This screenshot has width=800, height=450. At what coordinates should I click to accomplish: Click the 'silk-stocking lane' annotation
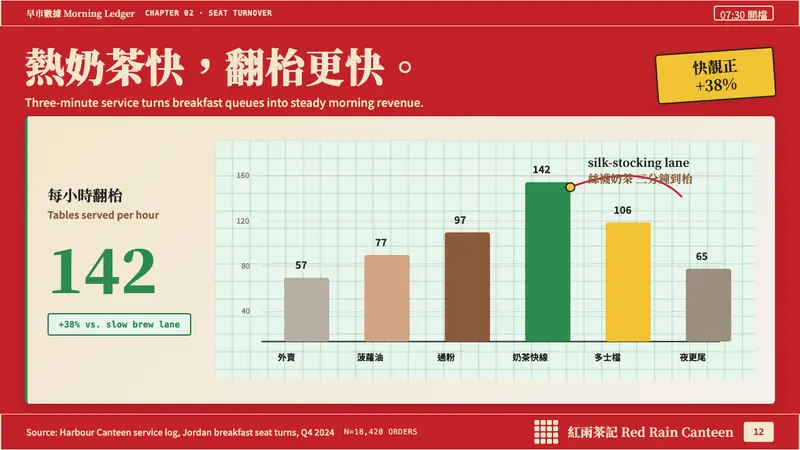[638, 163]
